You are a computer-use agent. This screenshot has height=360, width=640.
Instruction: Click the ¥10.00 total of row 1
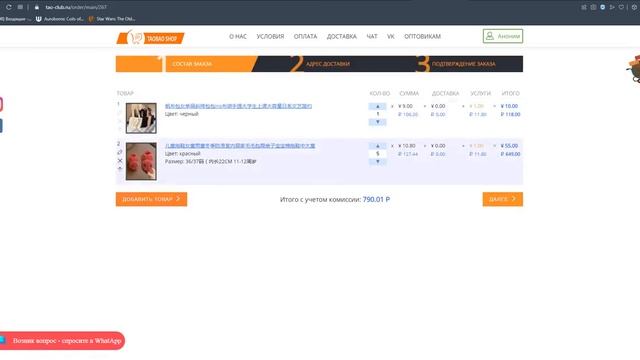pyautogui.click(x=509, y=106)
